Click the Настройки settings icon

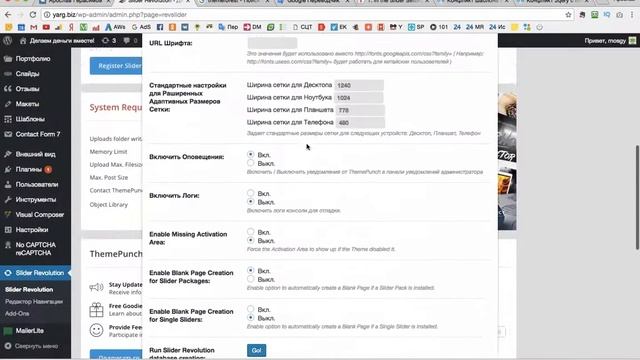8,230
